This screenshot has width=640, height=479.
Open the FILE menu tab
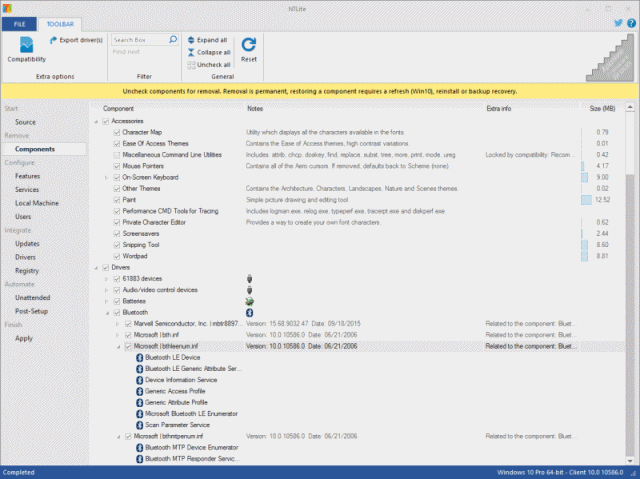19,24
